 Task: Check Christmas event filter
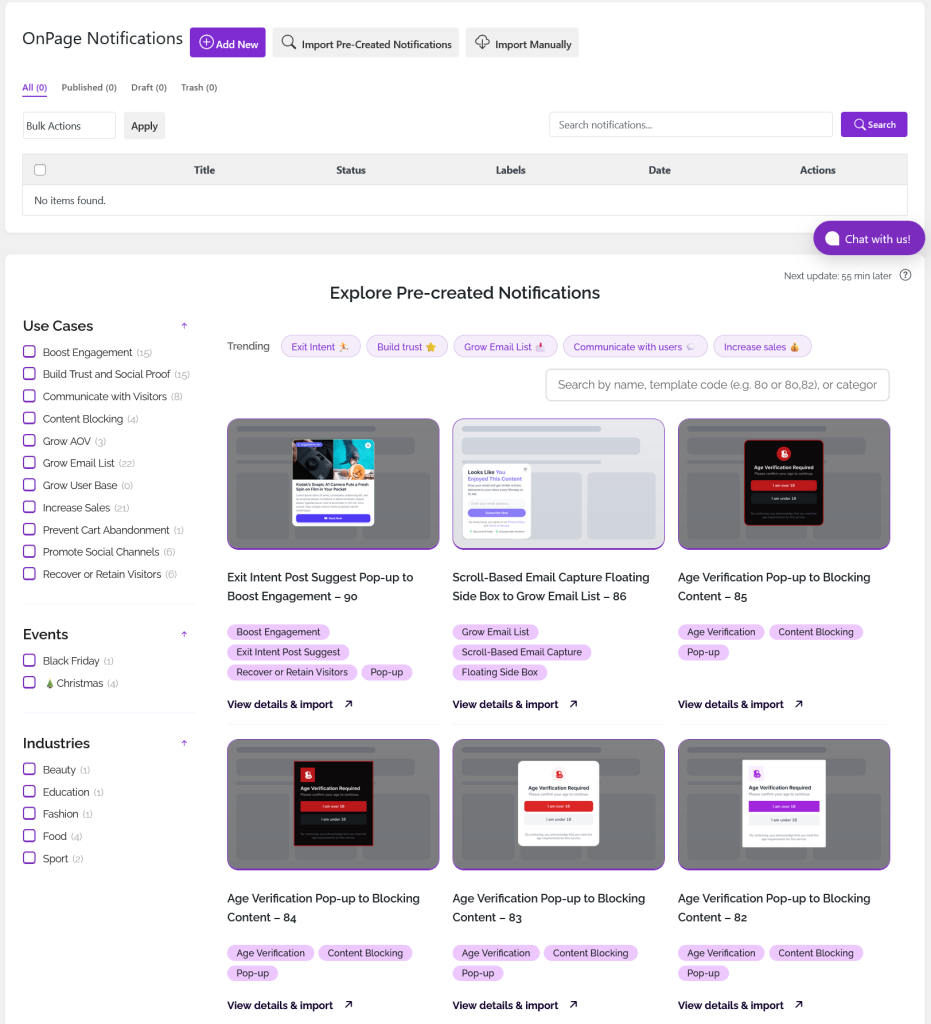pos(29,682)
